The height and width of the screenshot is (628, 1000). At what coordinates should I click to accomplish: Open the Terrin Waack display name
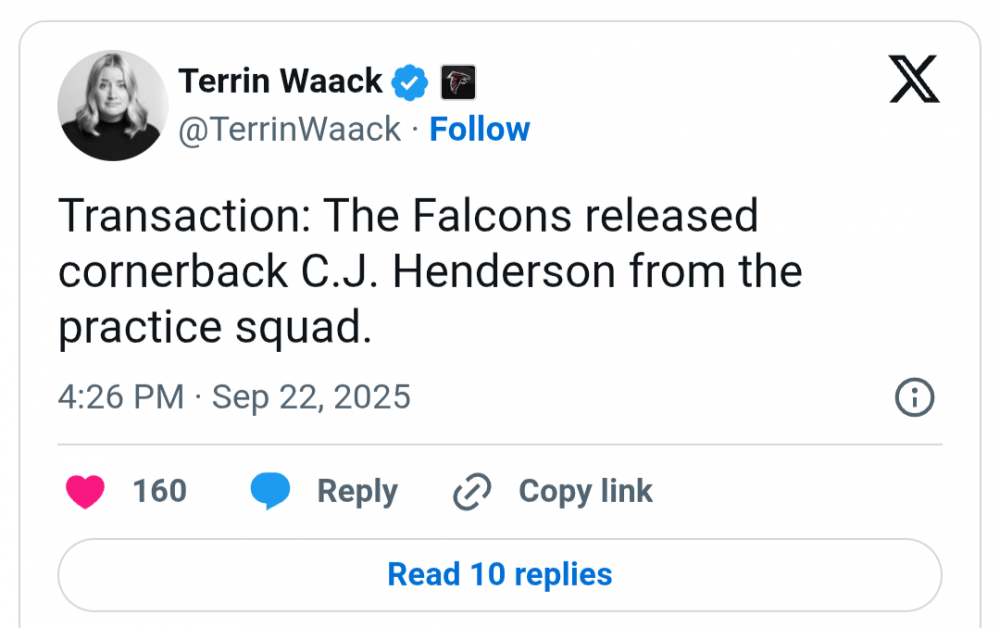[280, 81]
